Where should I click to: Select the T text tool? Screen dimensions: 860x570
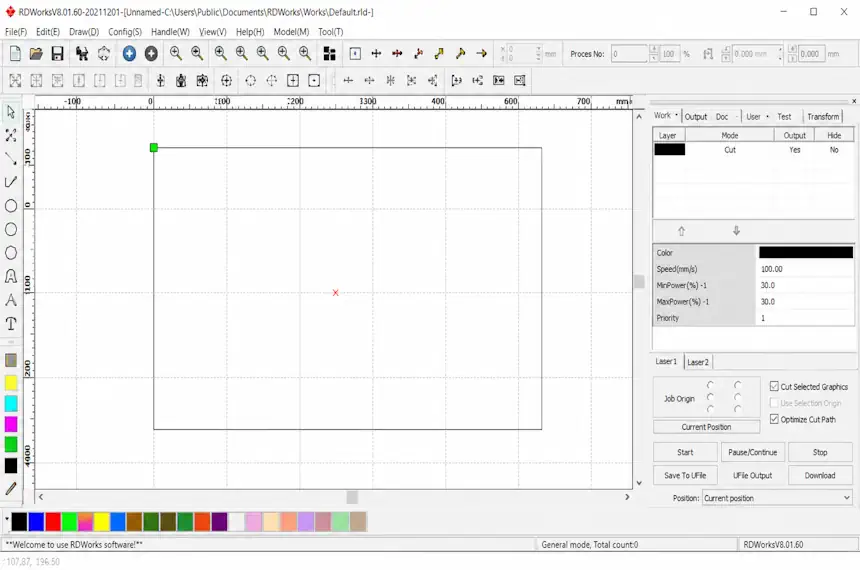[x=11, y=324]
